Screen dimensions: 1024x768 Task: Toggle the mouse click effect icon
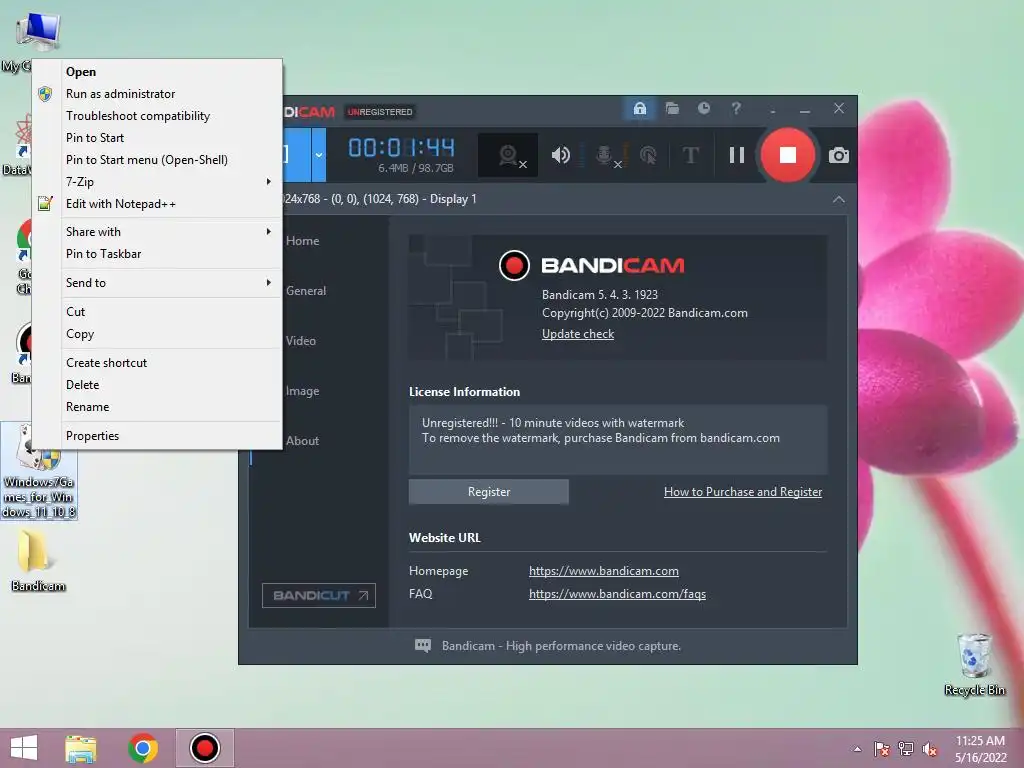pos(648,155)
